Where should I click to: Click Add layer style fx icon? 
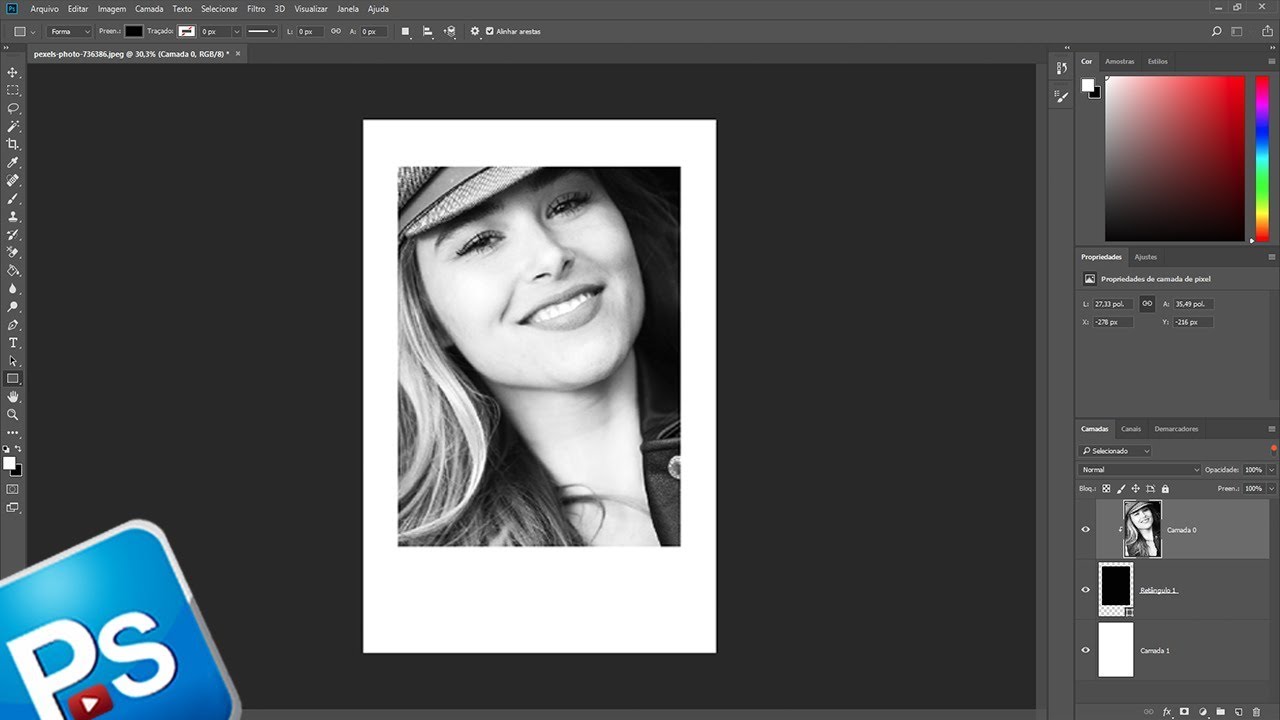tap(1166, 712)
